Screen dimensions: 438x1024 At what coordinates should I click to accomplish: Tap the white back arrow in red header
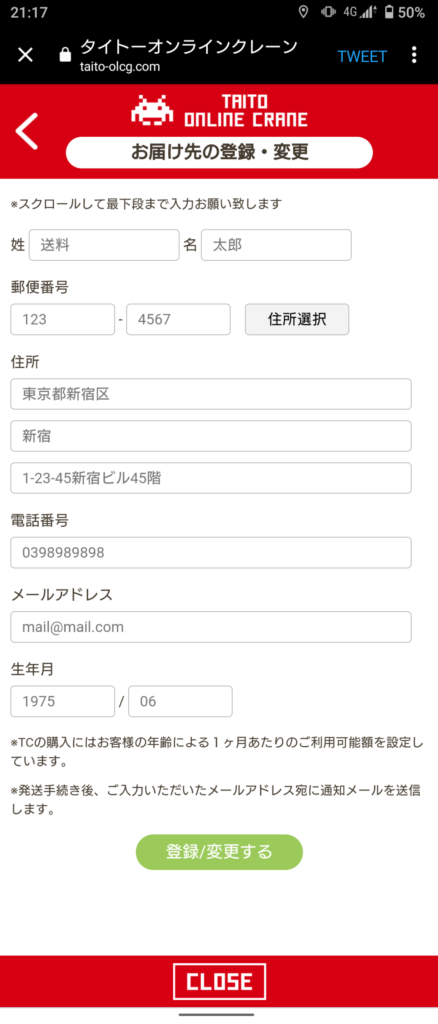27,131
